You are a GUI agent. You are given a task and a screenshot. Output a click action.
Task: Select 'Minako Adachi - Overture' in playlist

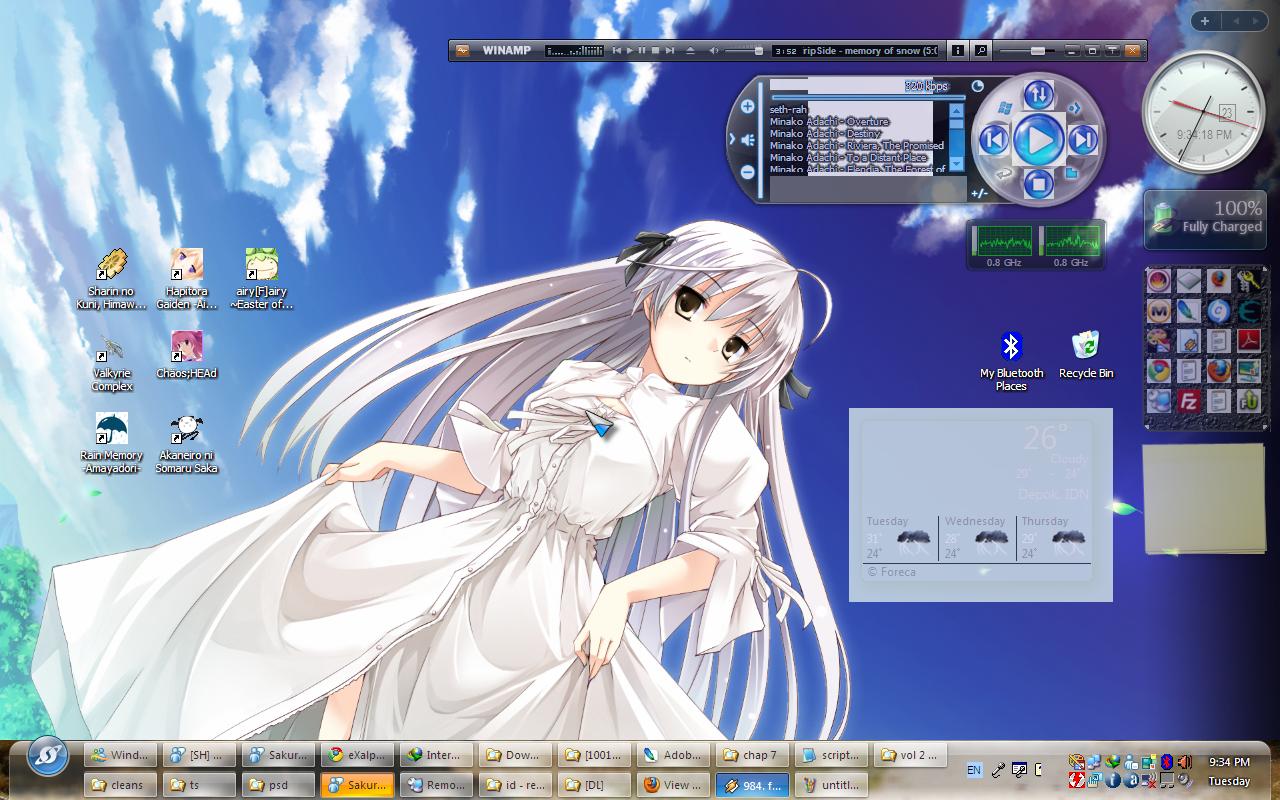pyautogui.click(x=829, y=121)
